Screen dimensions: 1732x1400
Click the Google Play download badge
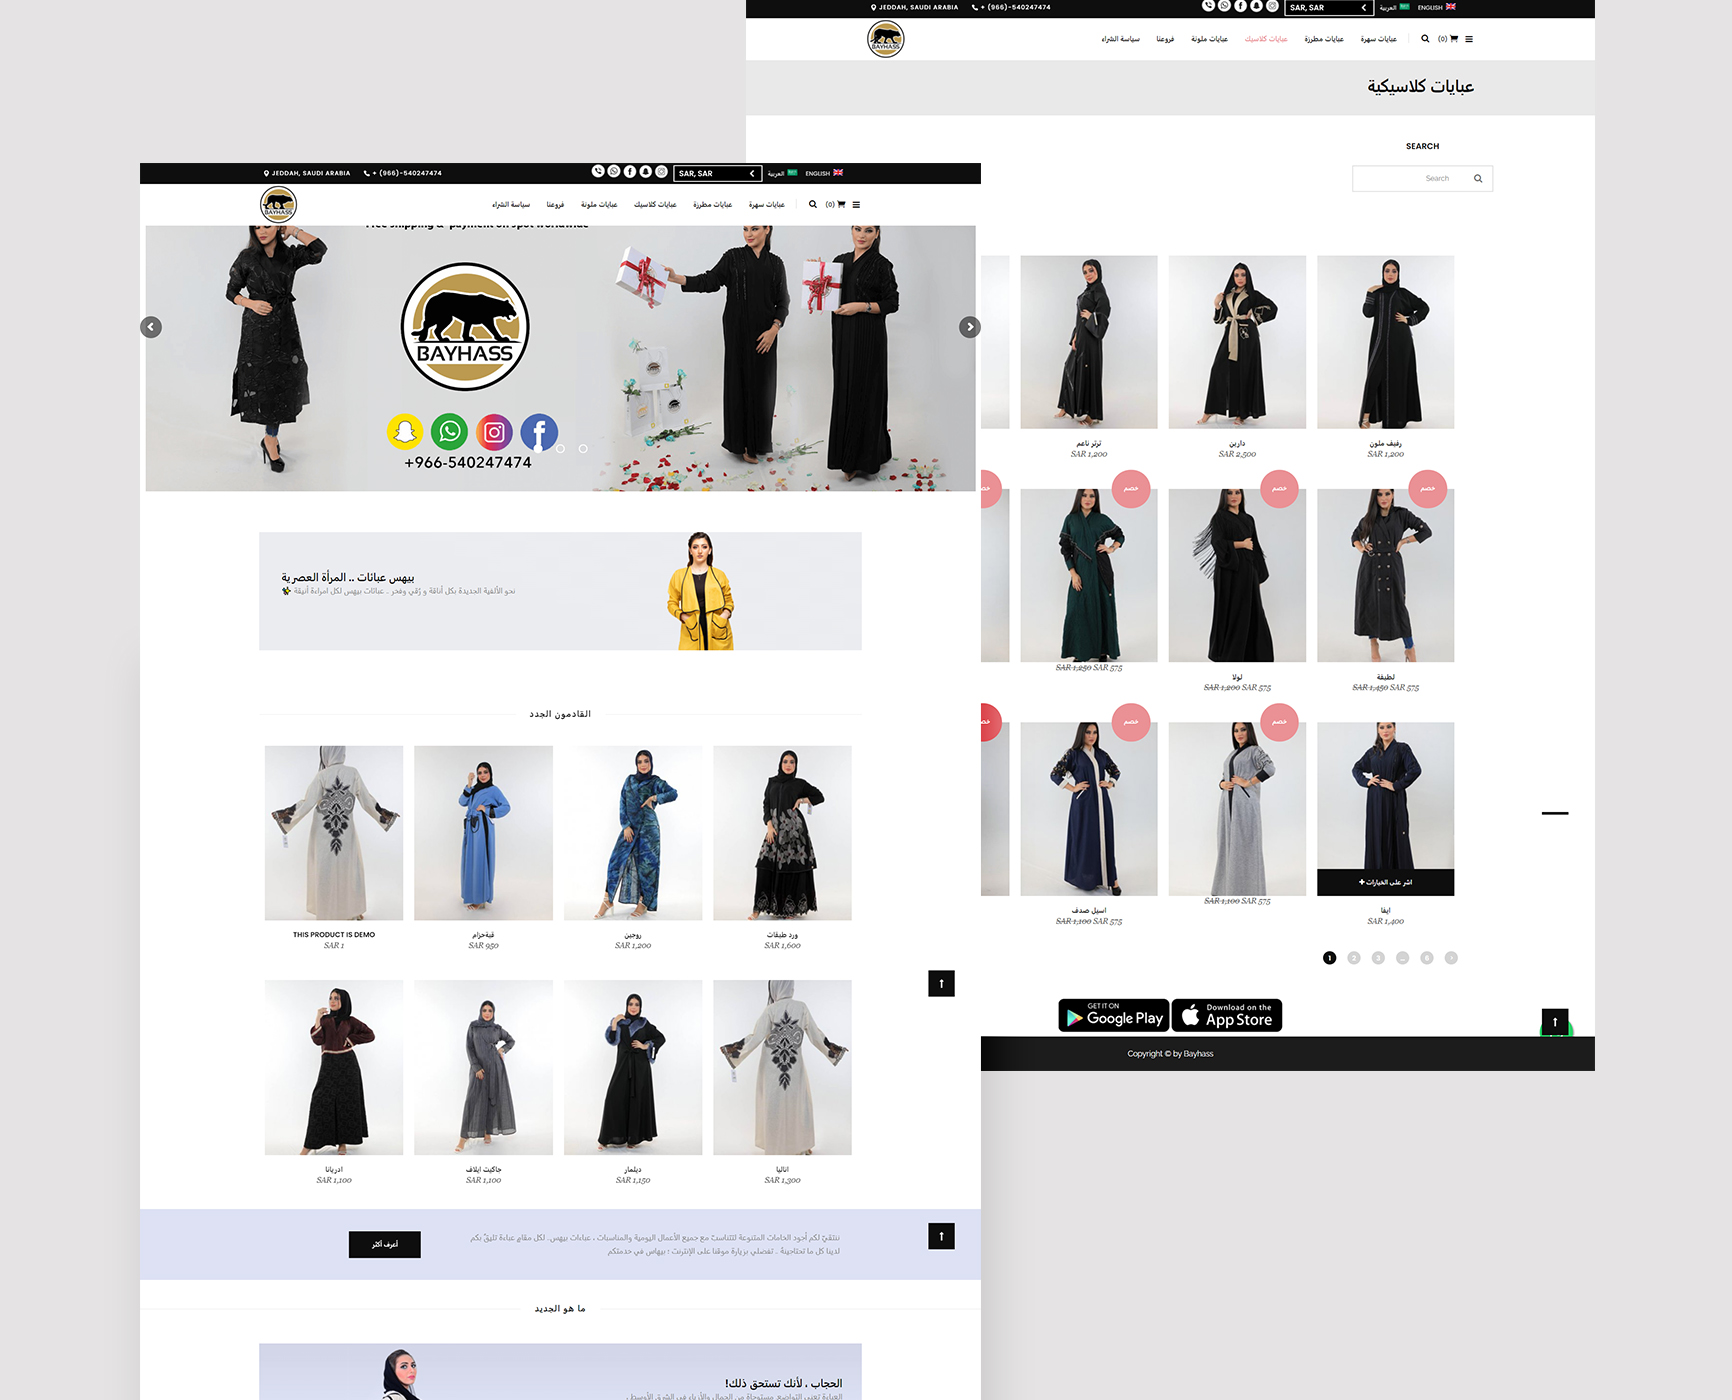coord(1114,1016)
